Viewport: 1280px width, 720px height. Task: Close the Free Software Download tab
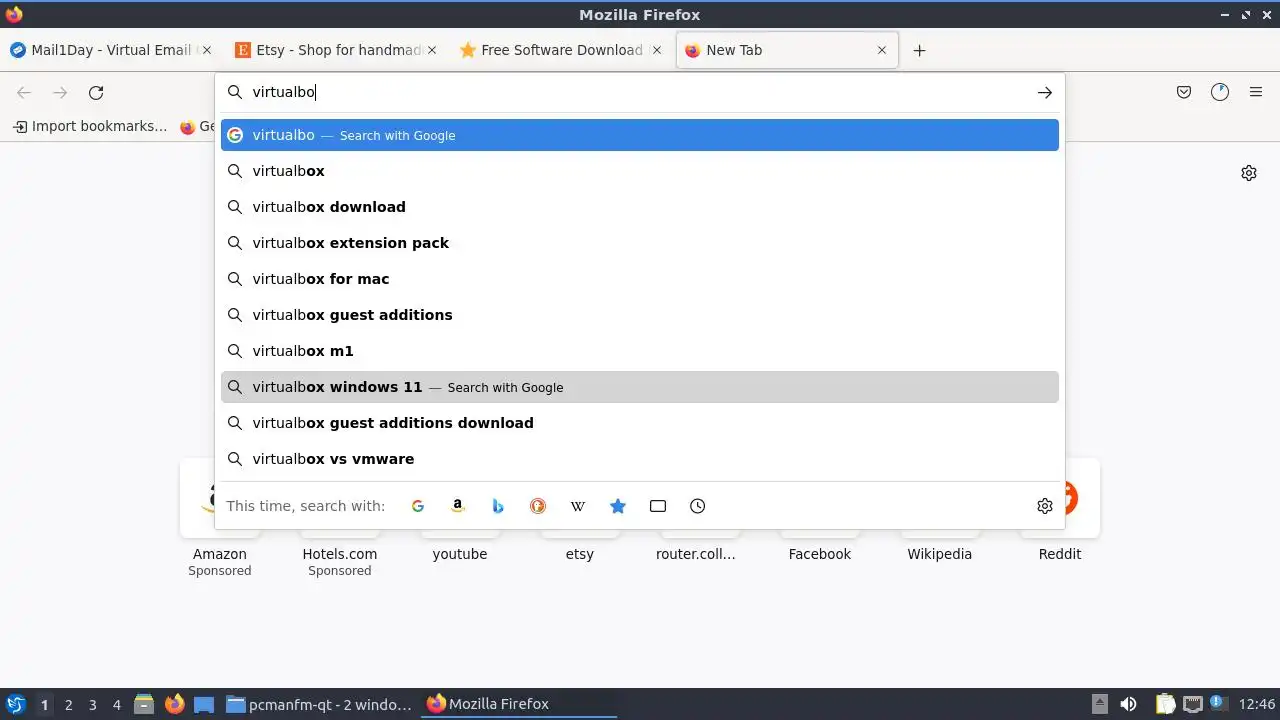coord(657,50)
